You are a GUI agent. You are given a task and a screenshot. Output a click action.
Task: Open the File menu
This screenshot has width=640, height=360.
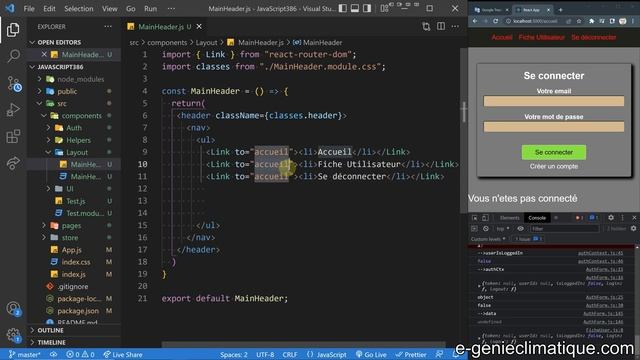(x=29, y=9)
